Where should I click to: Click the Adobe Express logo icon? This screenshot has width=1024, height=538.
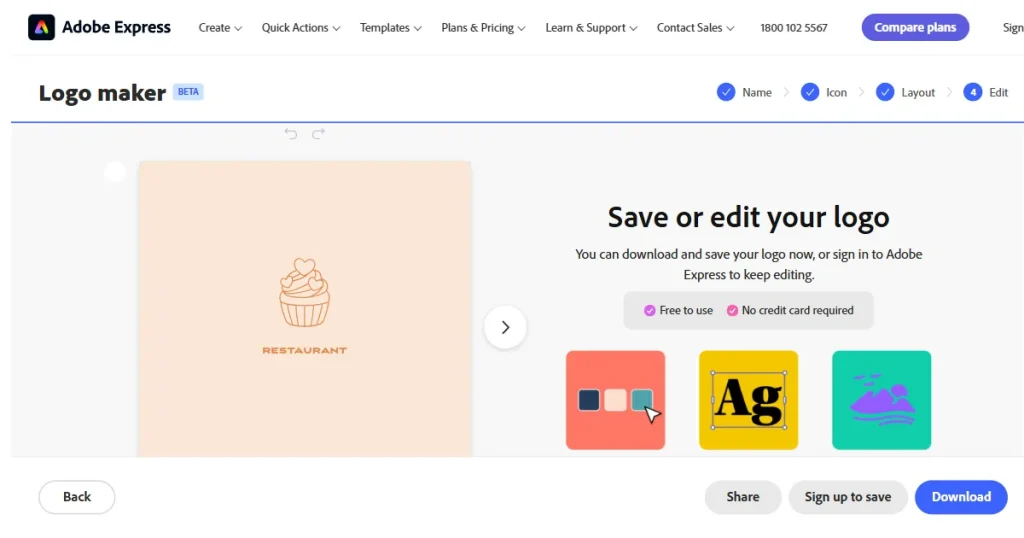(41, 27)
